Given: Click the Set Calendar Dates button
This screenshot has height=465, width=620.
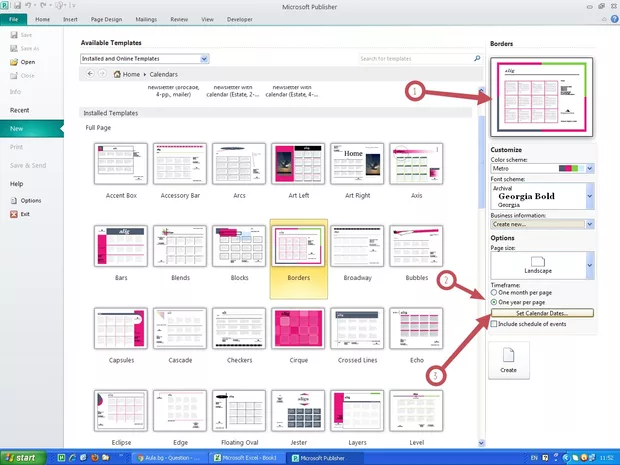Looking at the screenshot, I should [542, 313].
